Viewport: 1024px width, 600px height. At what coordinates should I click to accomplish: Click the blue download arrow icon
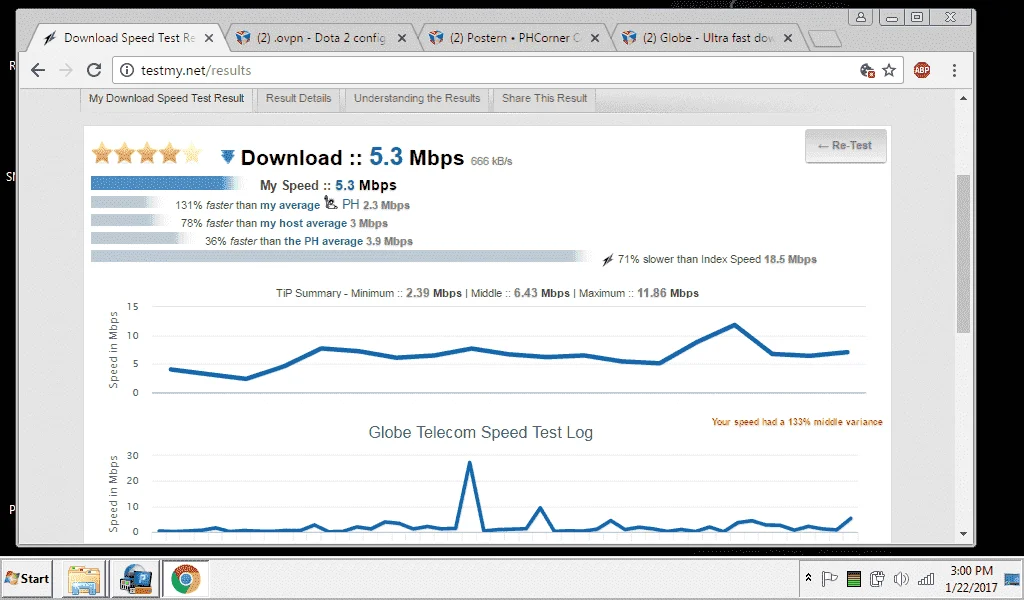227,156
